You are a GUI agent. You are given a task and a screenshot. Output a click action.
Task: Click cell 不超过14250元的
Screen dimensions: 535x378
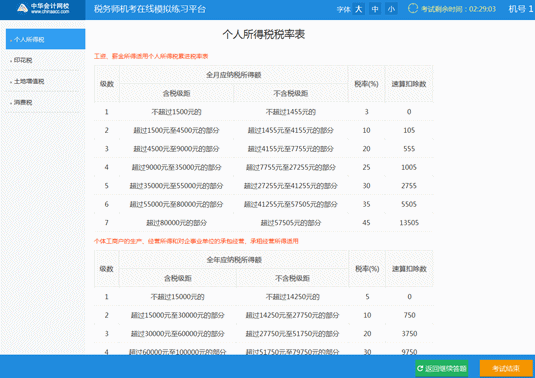pos(292,297)
